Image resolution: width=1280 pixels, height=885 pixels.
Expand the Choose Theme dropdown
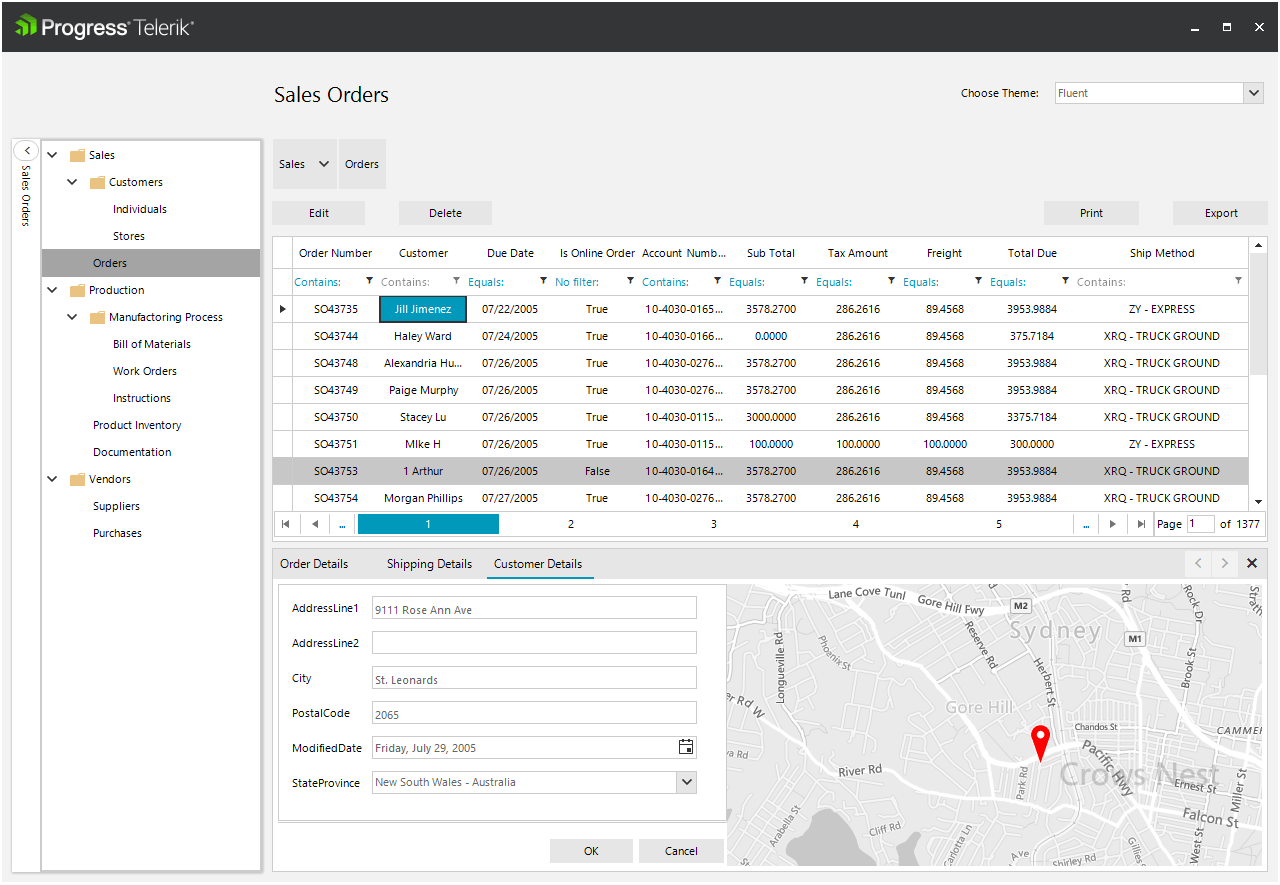(1254, 92)
